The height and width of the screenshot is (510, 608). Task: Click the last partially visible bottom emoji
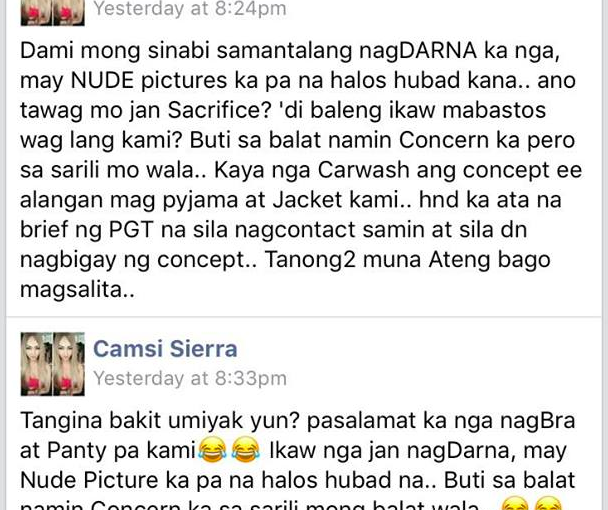coord(548,503)
